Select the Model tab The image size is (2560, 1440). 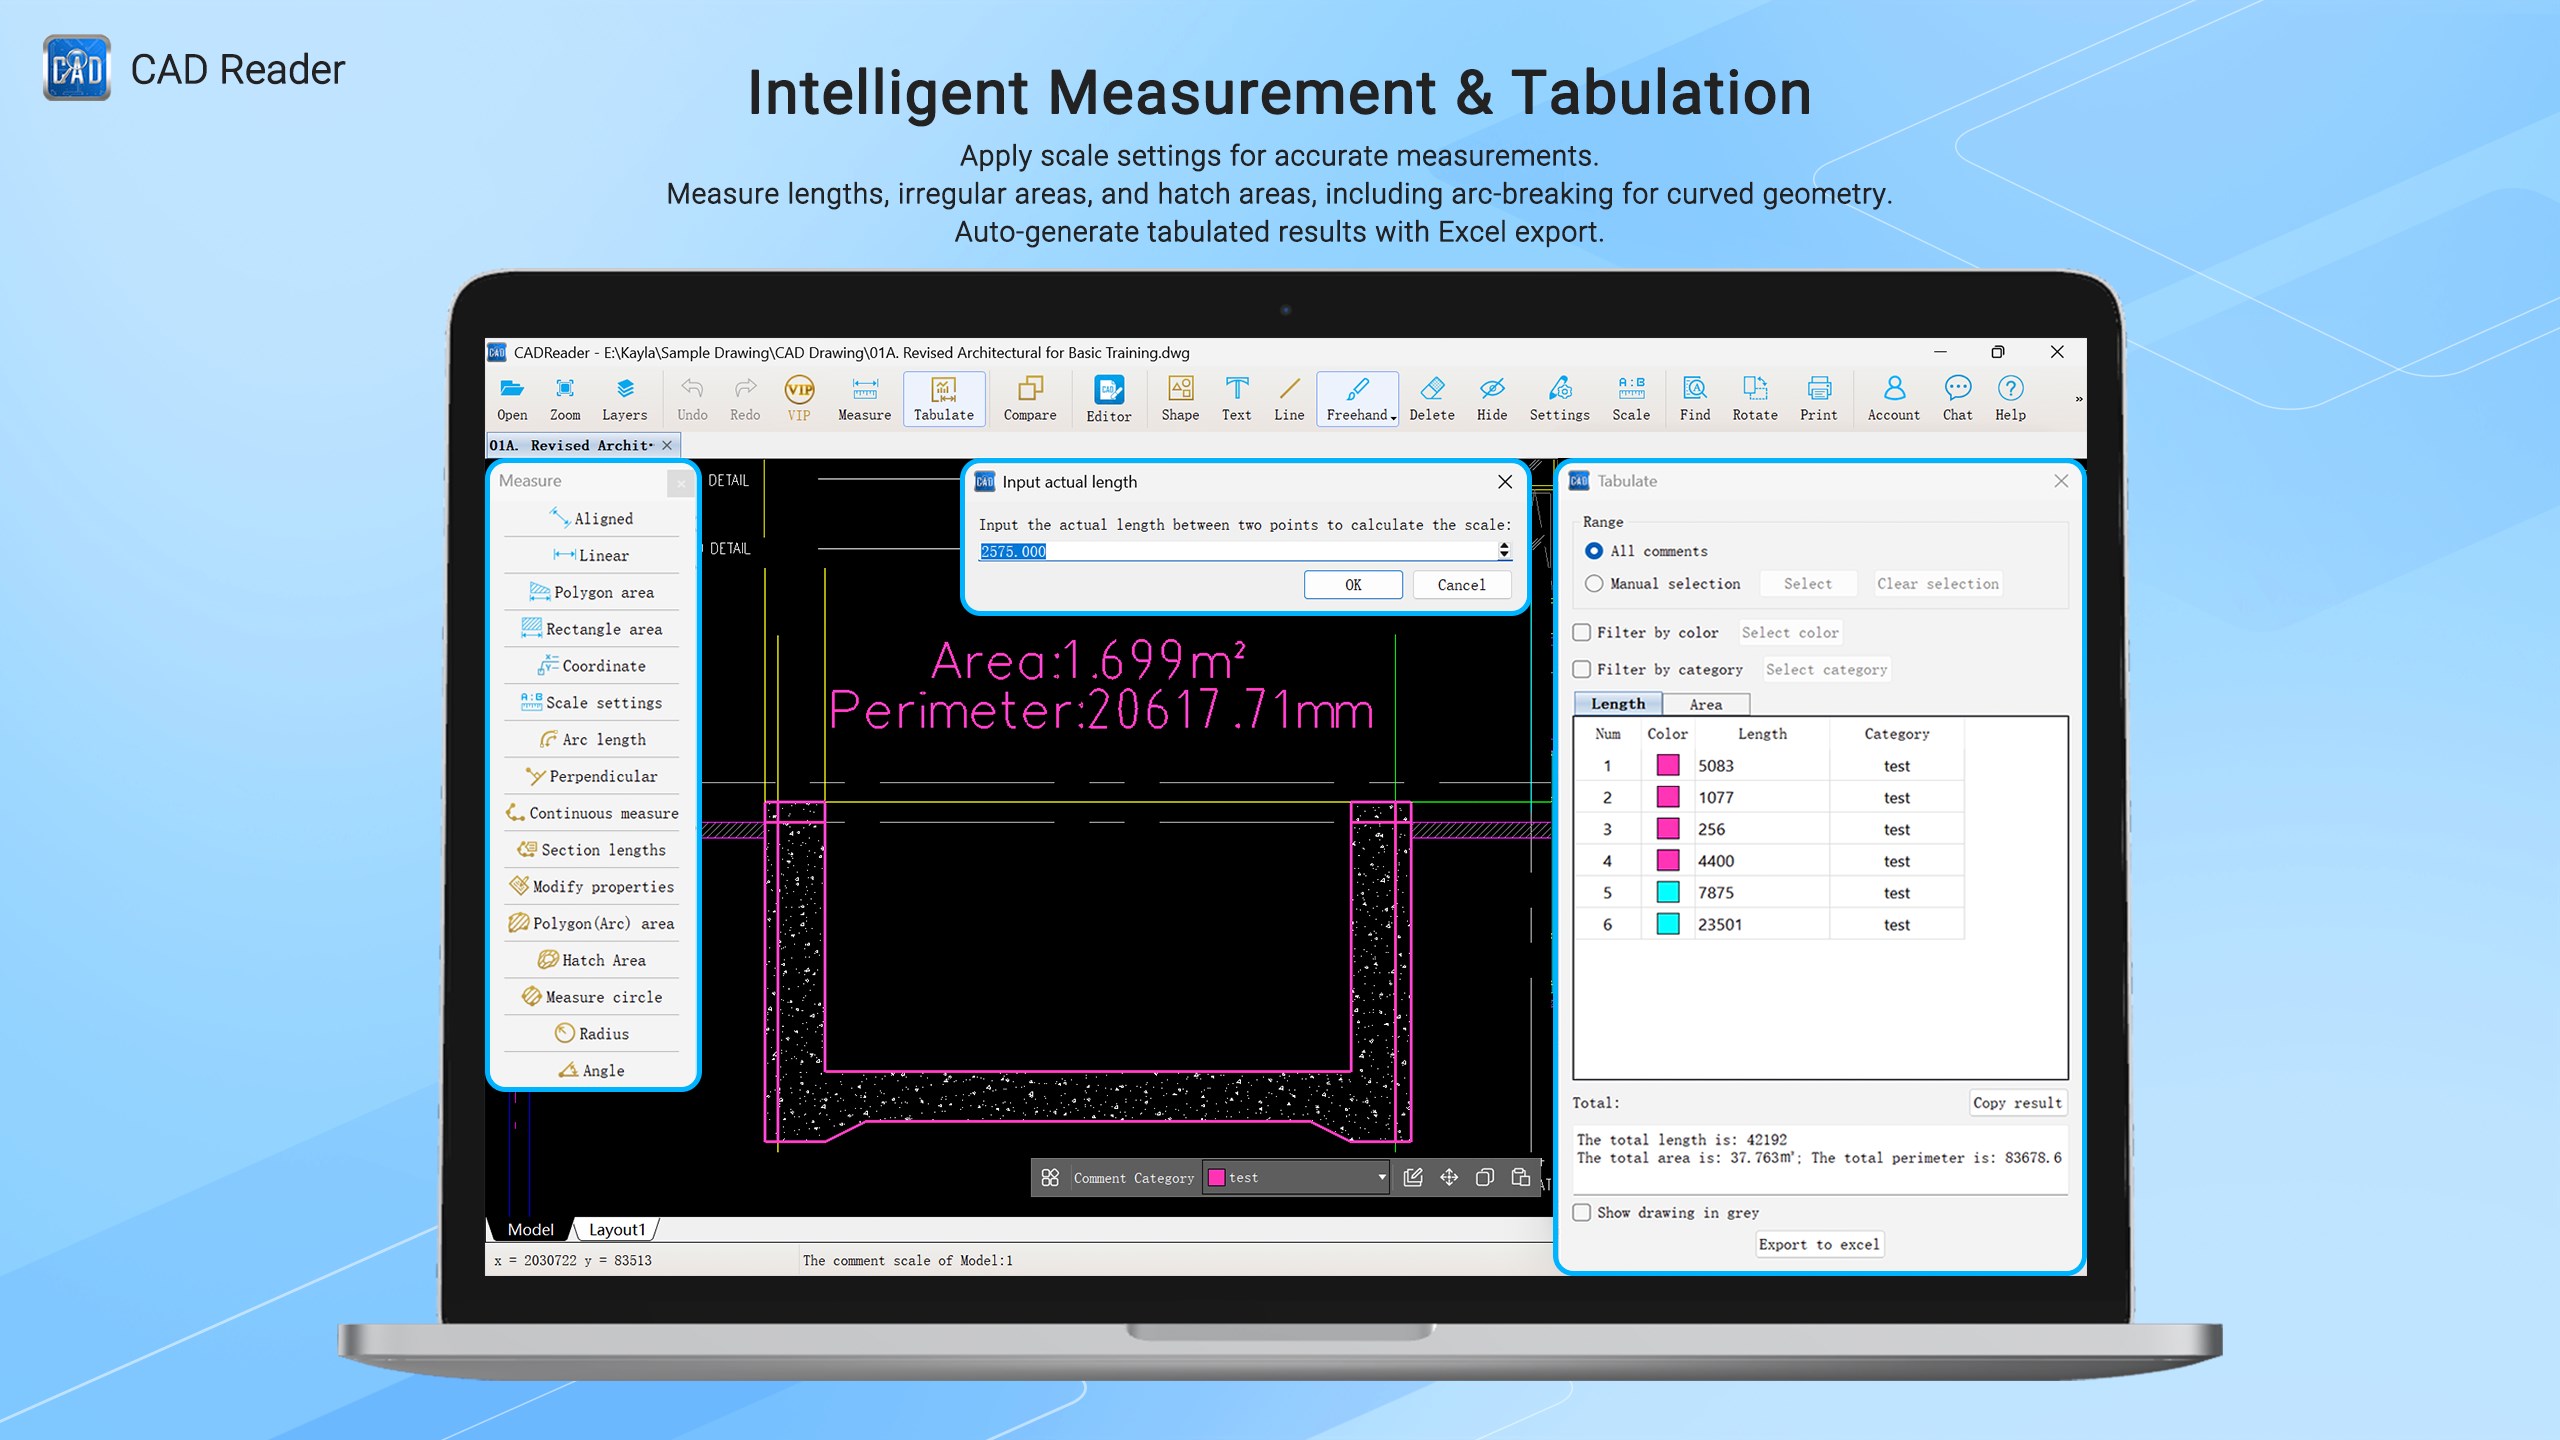click(x=530, y=1229)
